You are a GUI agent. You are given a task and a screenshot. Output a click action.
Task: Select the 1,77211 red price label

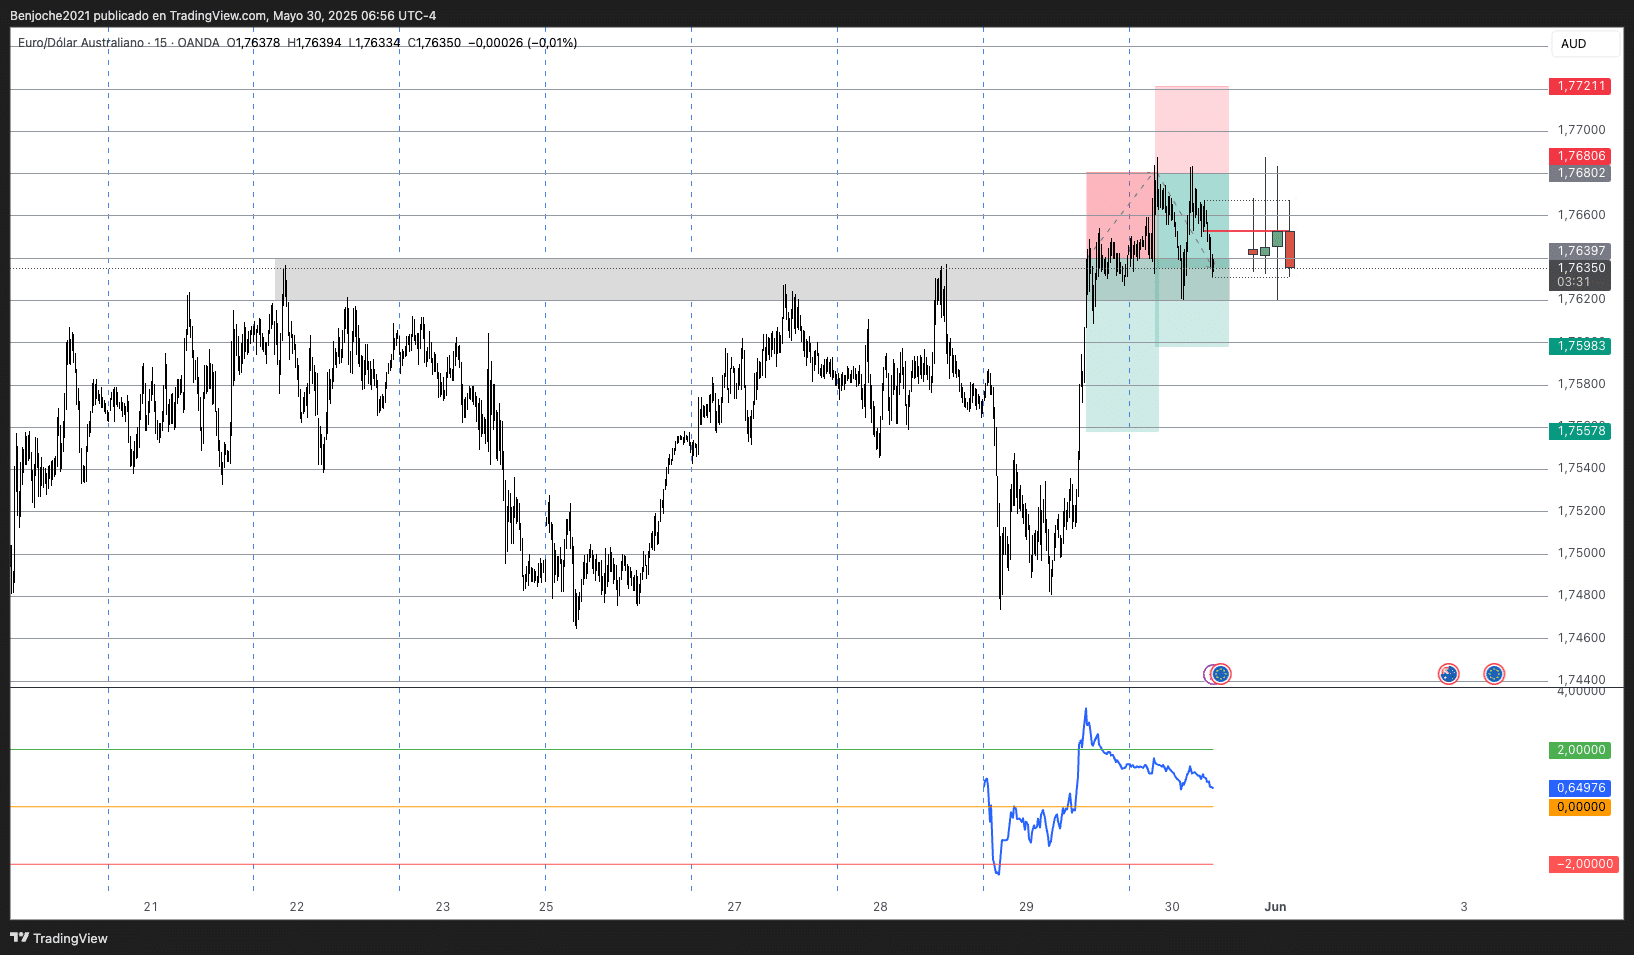coord(1581,86)
